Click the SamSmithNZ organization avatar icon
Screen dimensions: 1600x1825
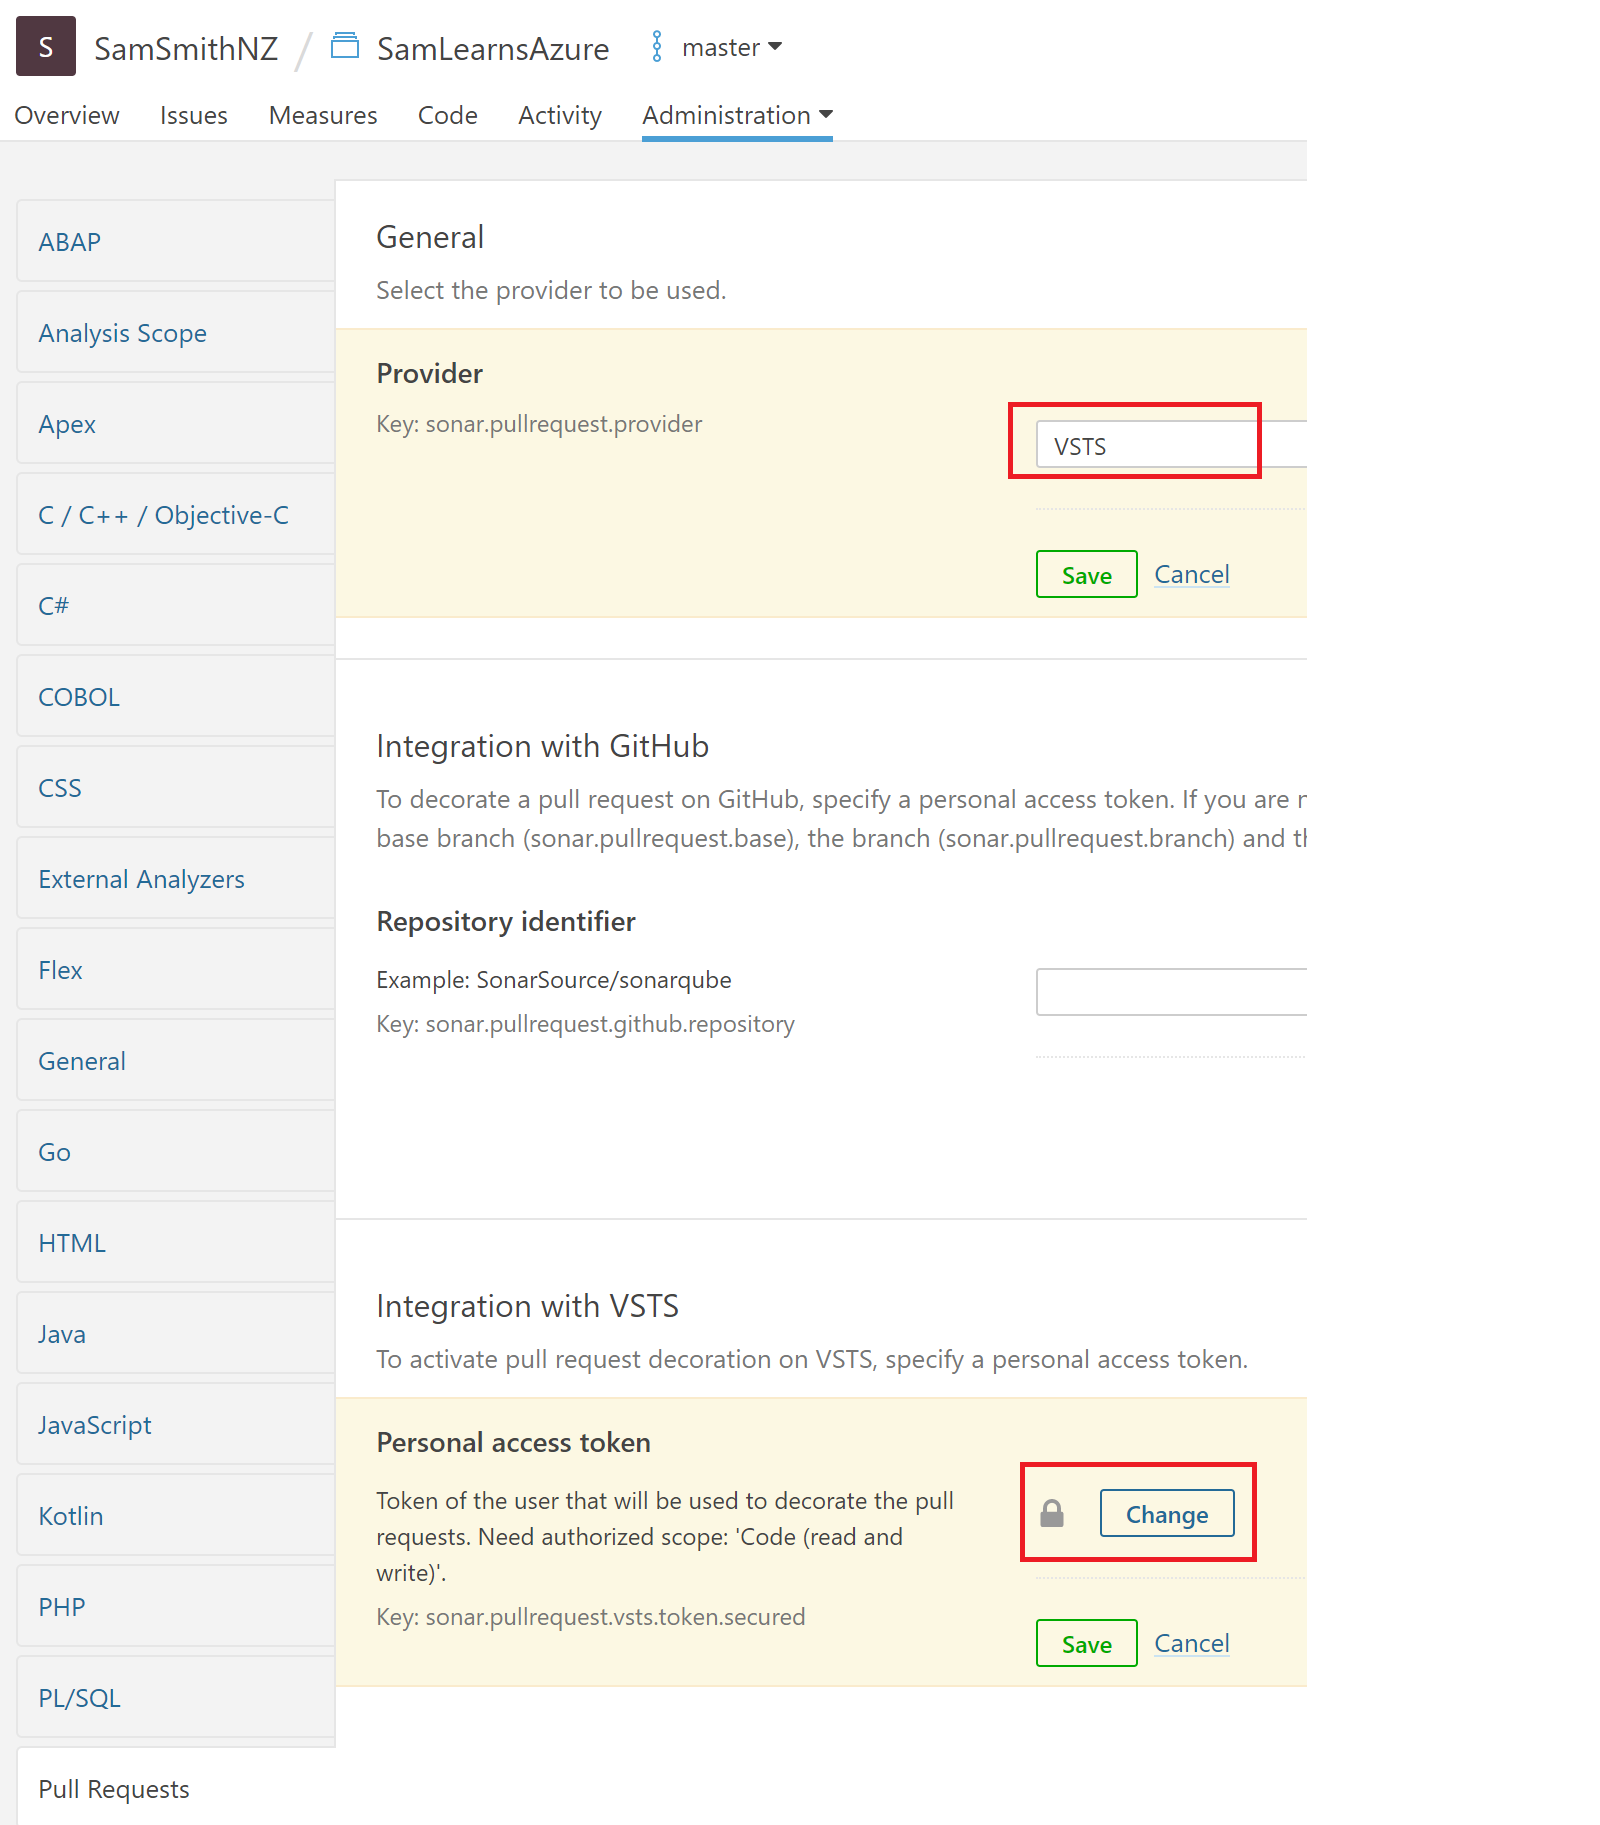(46, 47)
